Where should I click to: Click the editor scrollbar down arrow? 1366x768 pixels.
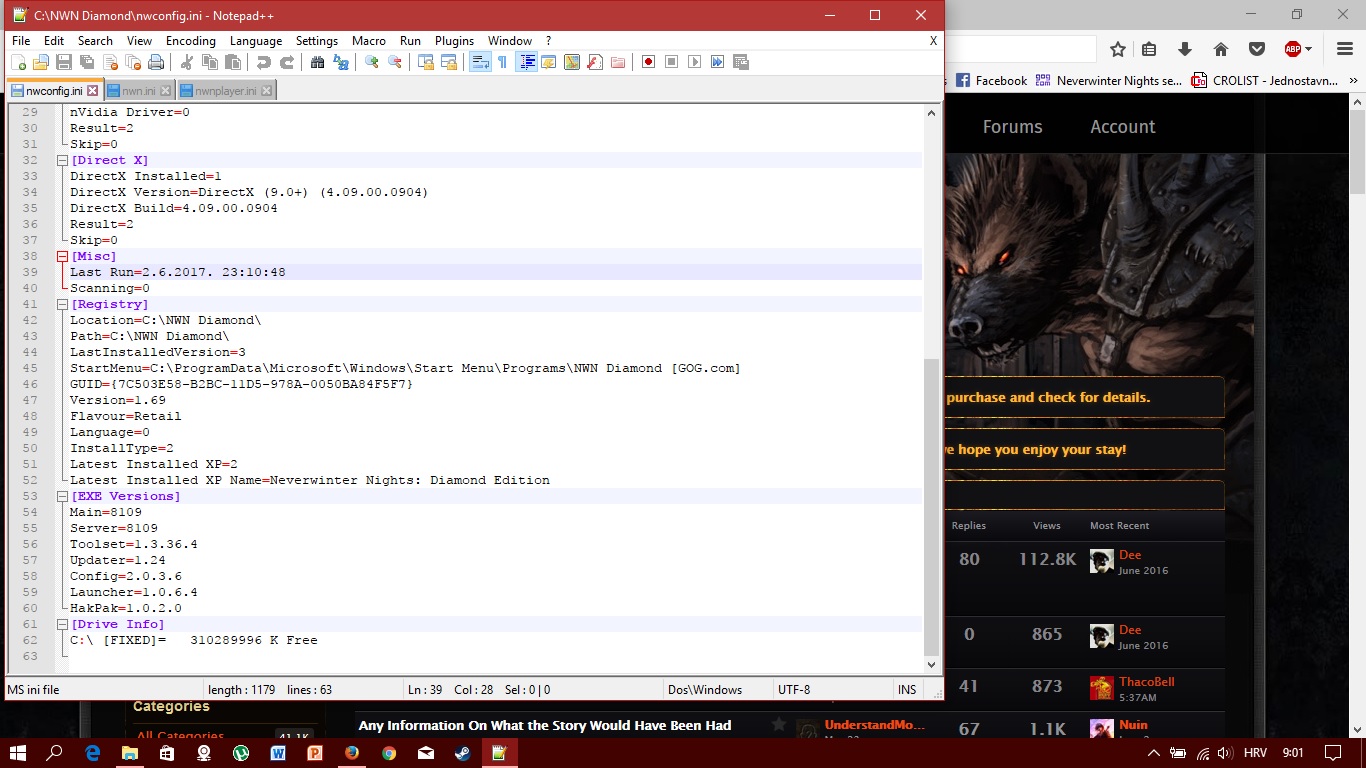pos(932,664)
